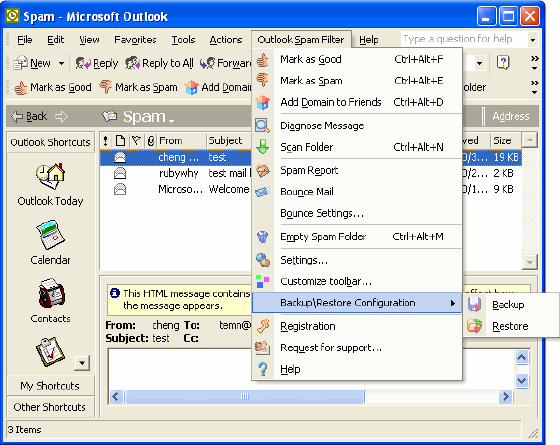Viewport: 560px width, 445px height.
Task: Click the Request for support icon
Action: pyautogui.click(x=262, y=348)
